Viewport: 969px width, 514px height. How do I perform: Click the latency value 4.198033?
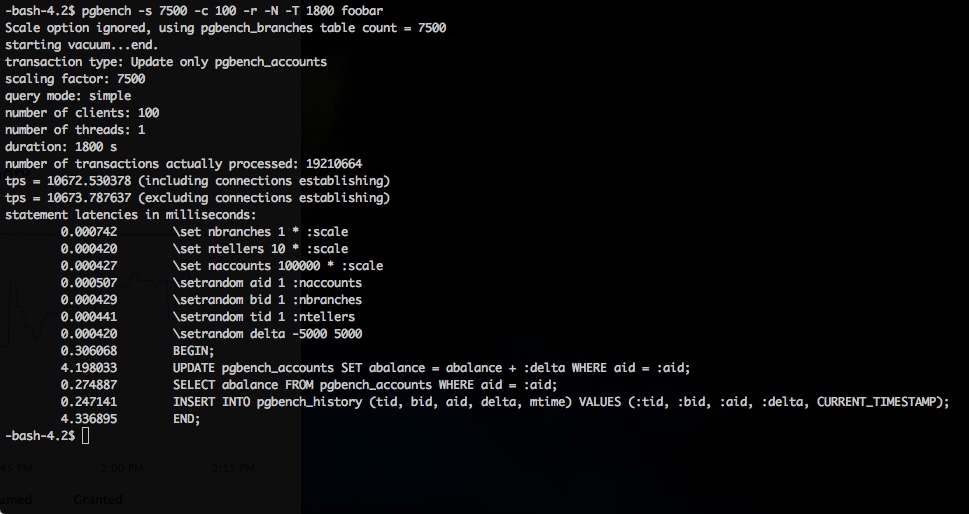click(x=88, y=368)
